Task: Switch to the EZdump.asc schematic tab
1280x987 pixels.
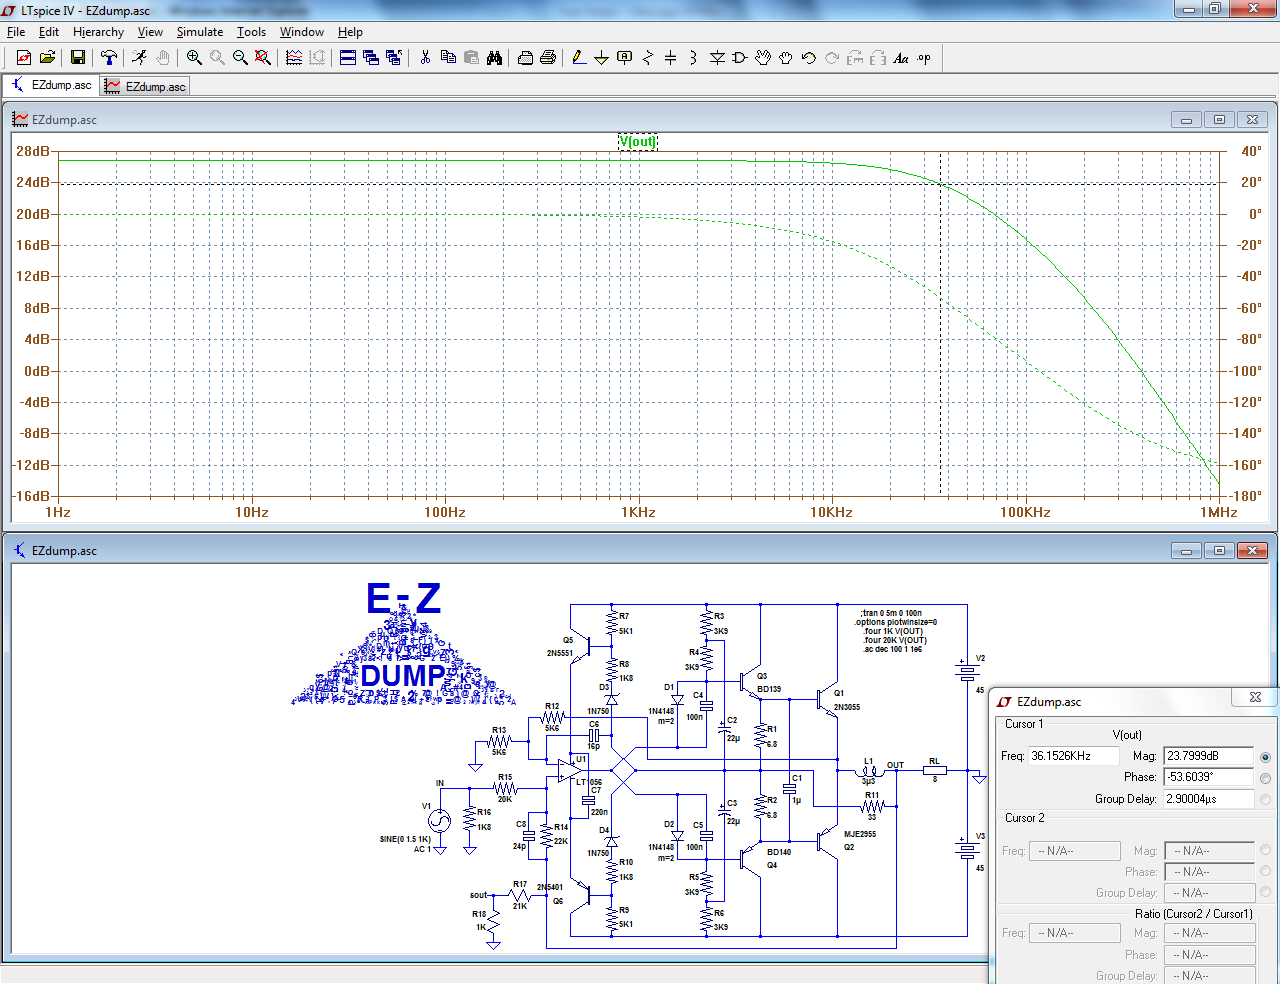Action: point(51,86)
